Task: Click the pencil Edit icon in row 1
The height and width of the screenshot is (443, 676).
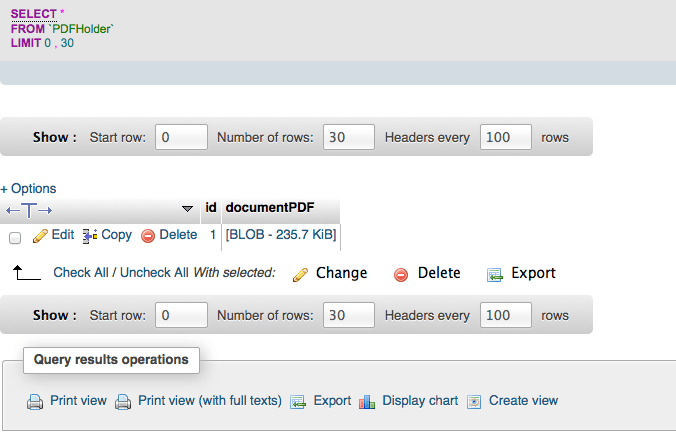Action: coord(40,236)
